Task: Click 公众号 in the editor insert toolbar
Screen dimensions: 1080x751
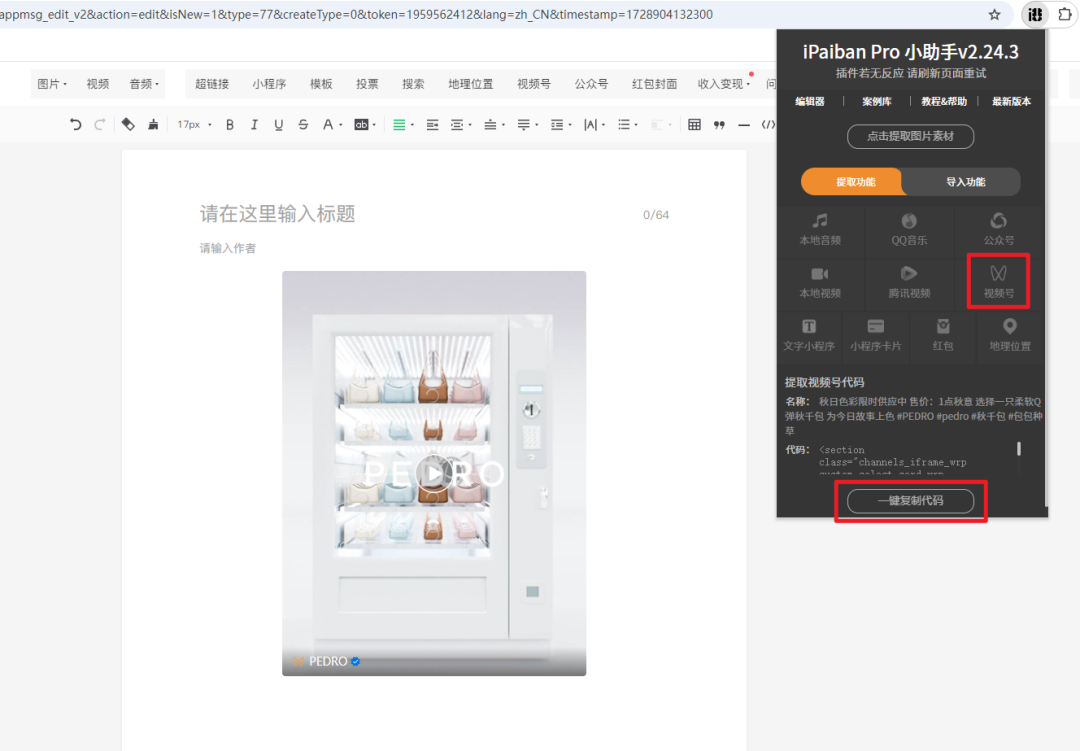Action: click(x=592, y=84)
